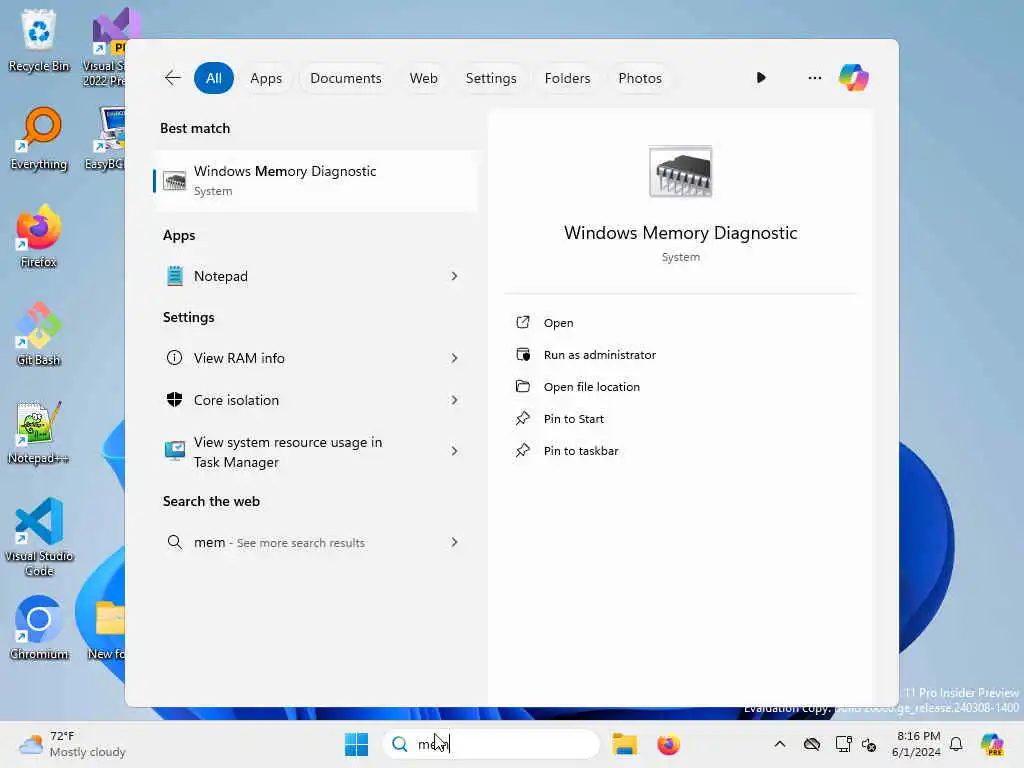Click the taskbar search magnifier icon
The width and height of the screenshot is (1024, 768).
[x=400, y=744]
